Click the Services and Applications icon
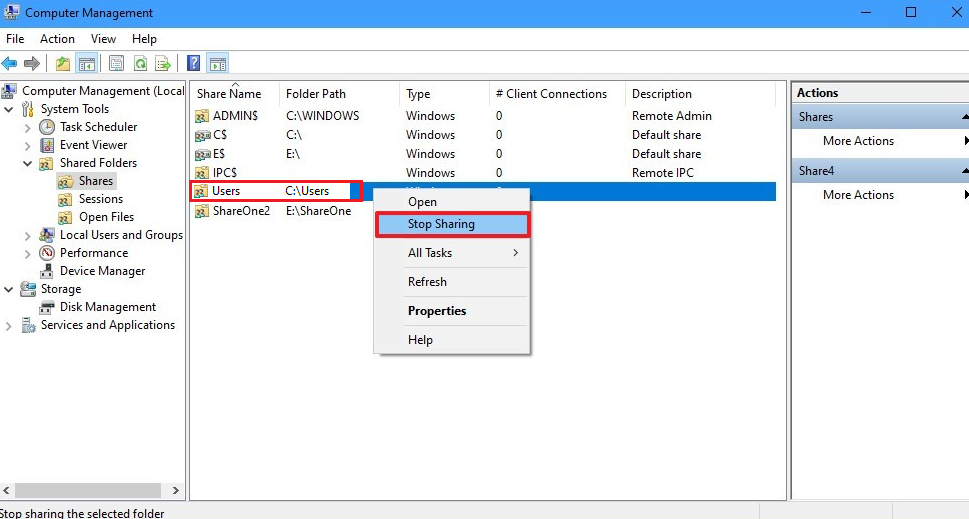 point(28,325)
